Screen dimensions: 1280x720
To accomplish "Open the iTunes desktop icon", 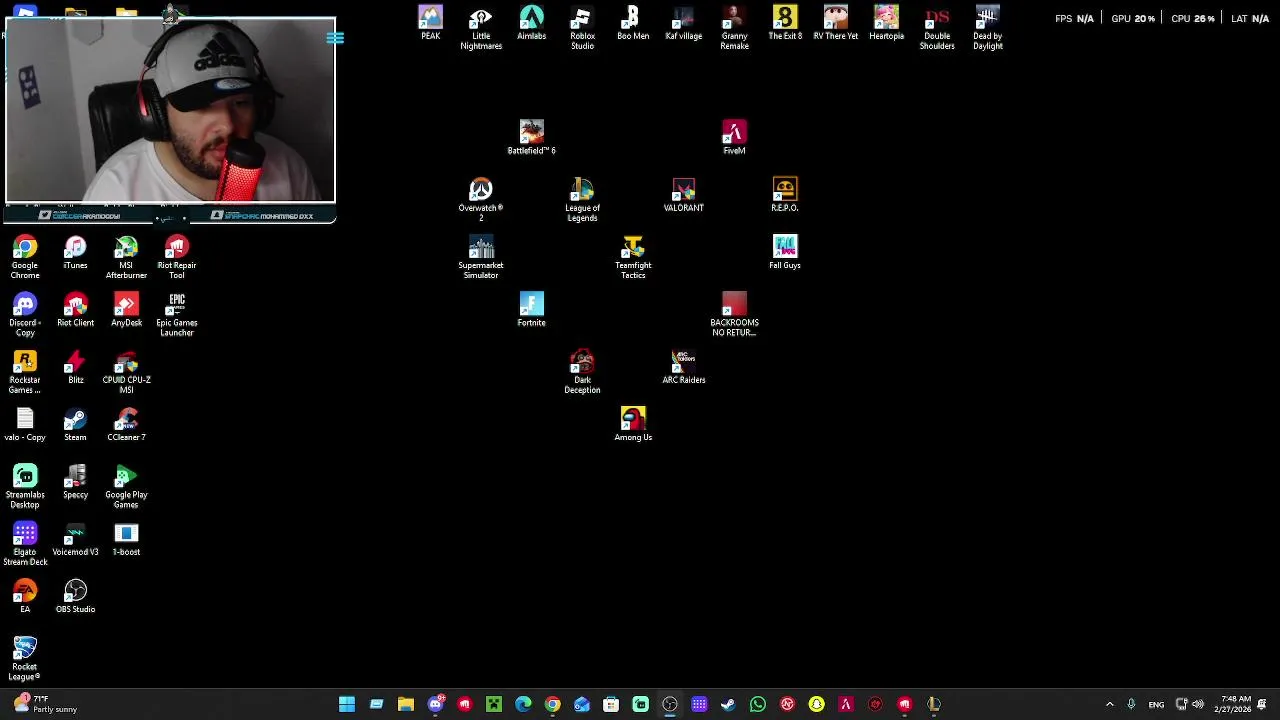I will tap(75, 252).
